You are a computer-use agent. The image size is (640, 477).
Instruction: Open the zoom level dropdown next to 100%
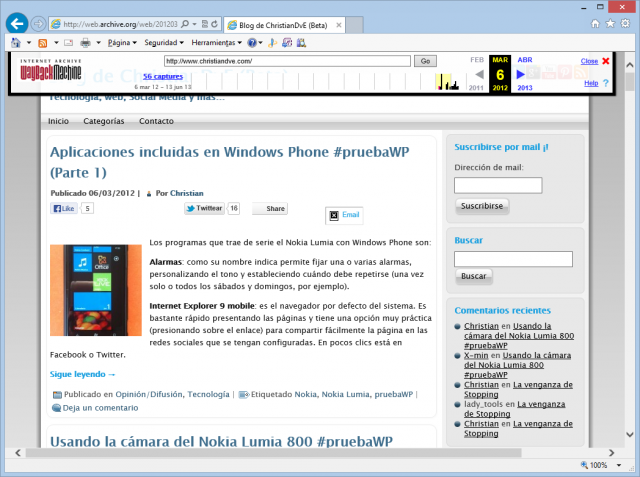(x=619, y=465)
